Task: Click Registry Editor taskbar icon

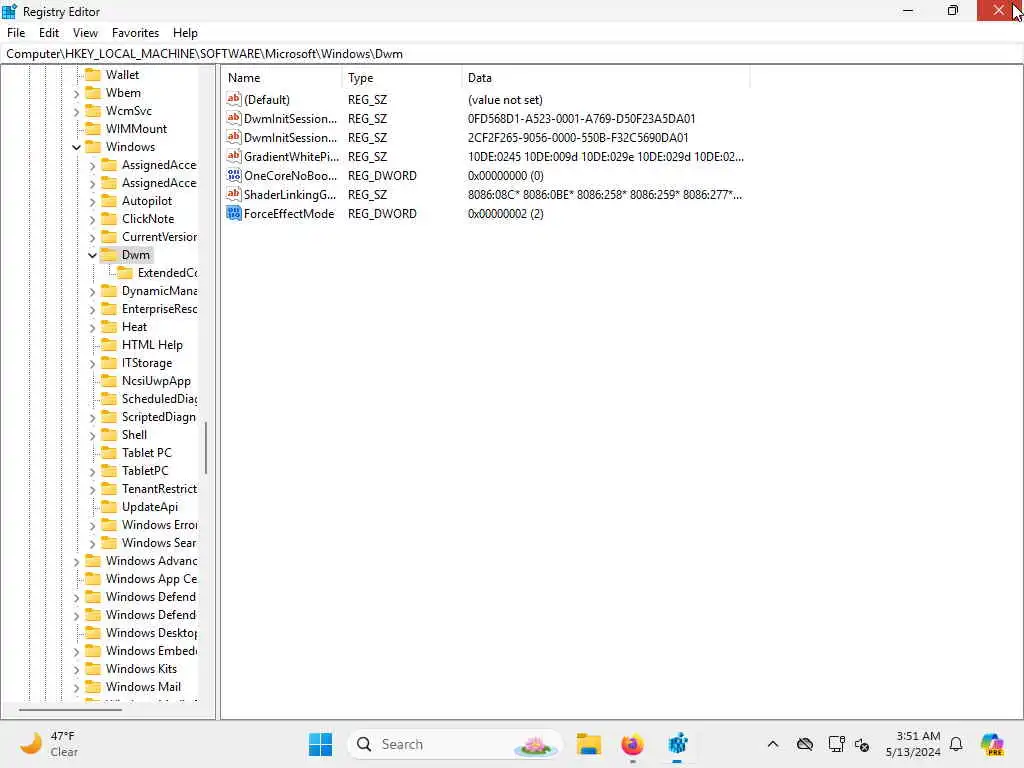Action: [x=678, y=744]
